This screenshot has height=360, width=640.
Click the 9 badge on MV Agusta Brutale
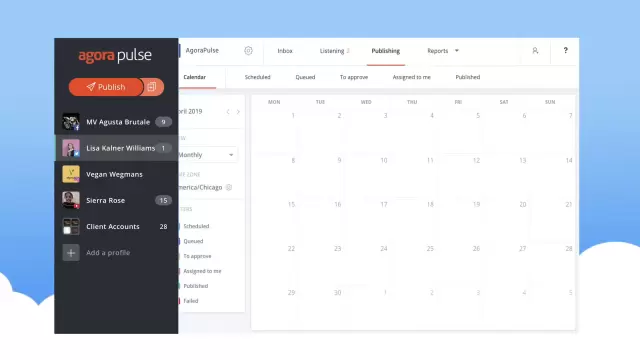point(163,122)
